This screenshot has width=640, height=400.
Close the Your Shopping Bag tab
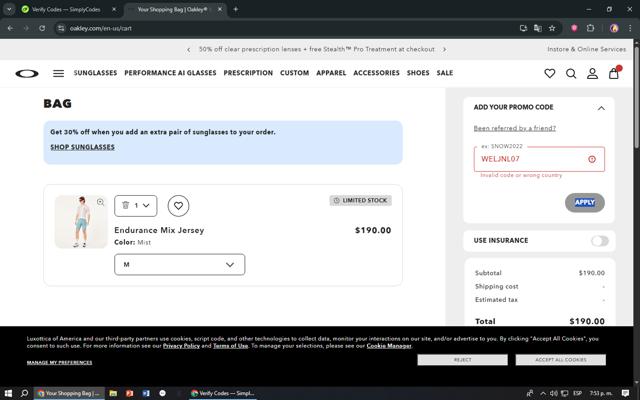[220, 9]
